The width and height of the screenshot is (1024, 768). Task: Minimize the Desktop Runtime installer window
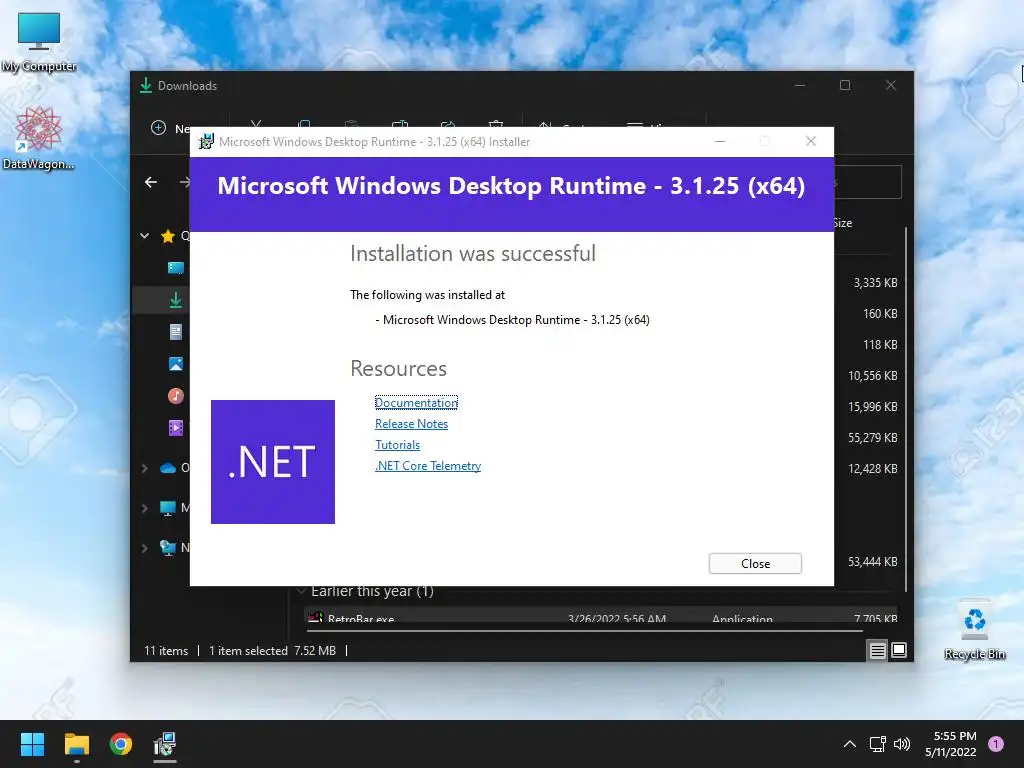pyautogui.click(x=720, y=141)
